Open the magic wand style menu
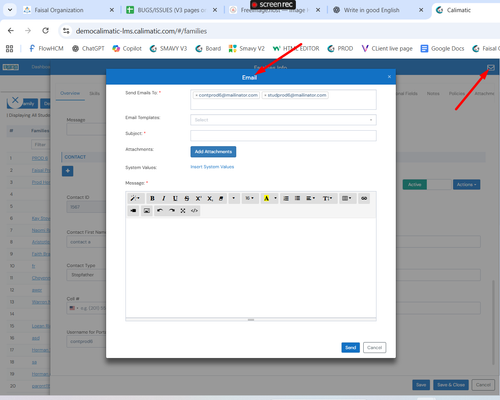 tap(136, 198)
